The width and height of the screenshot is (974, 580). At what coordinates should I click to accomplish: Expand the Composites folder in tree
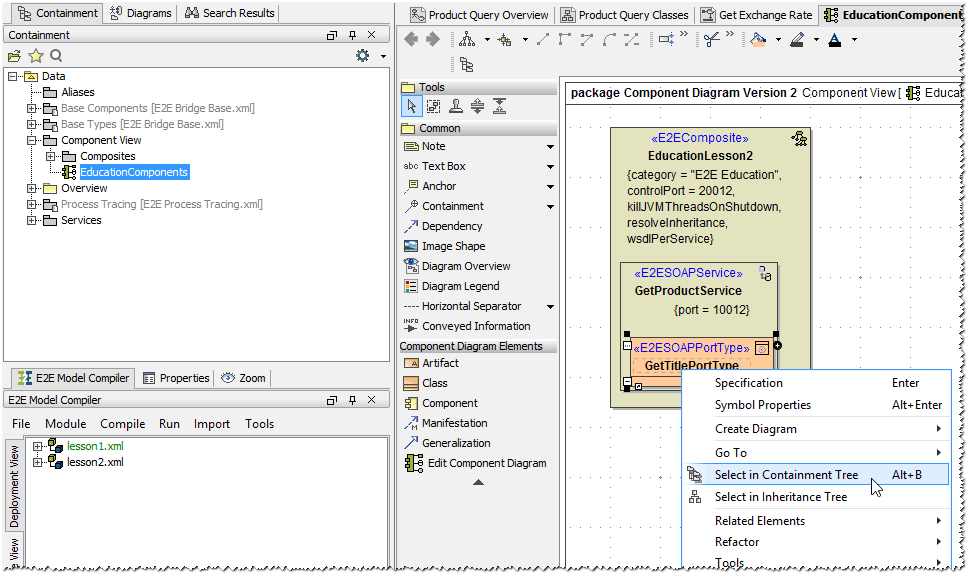click(x=50, y=157)
